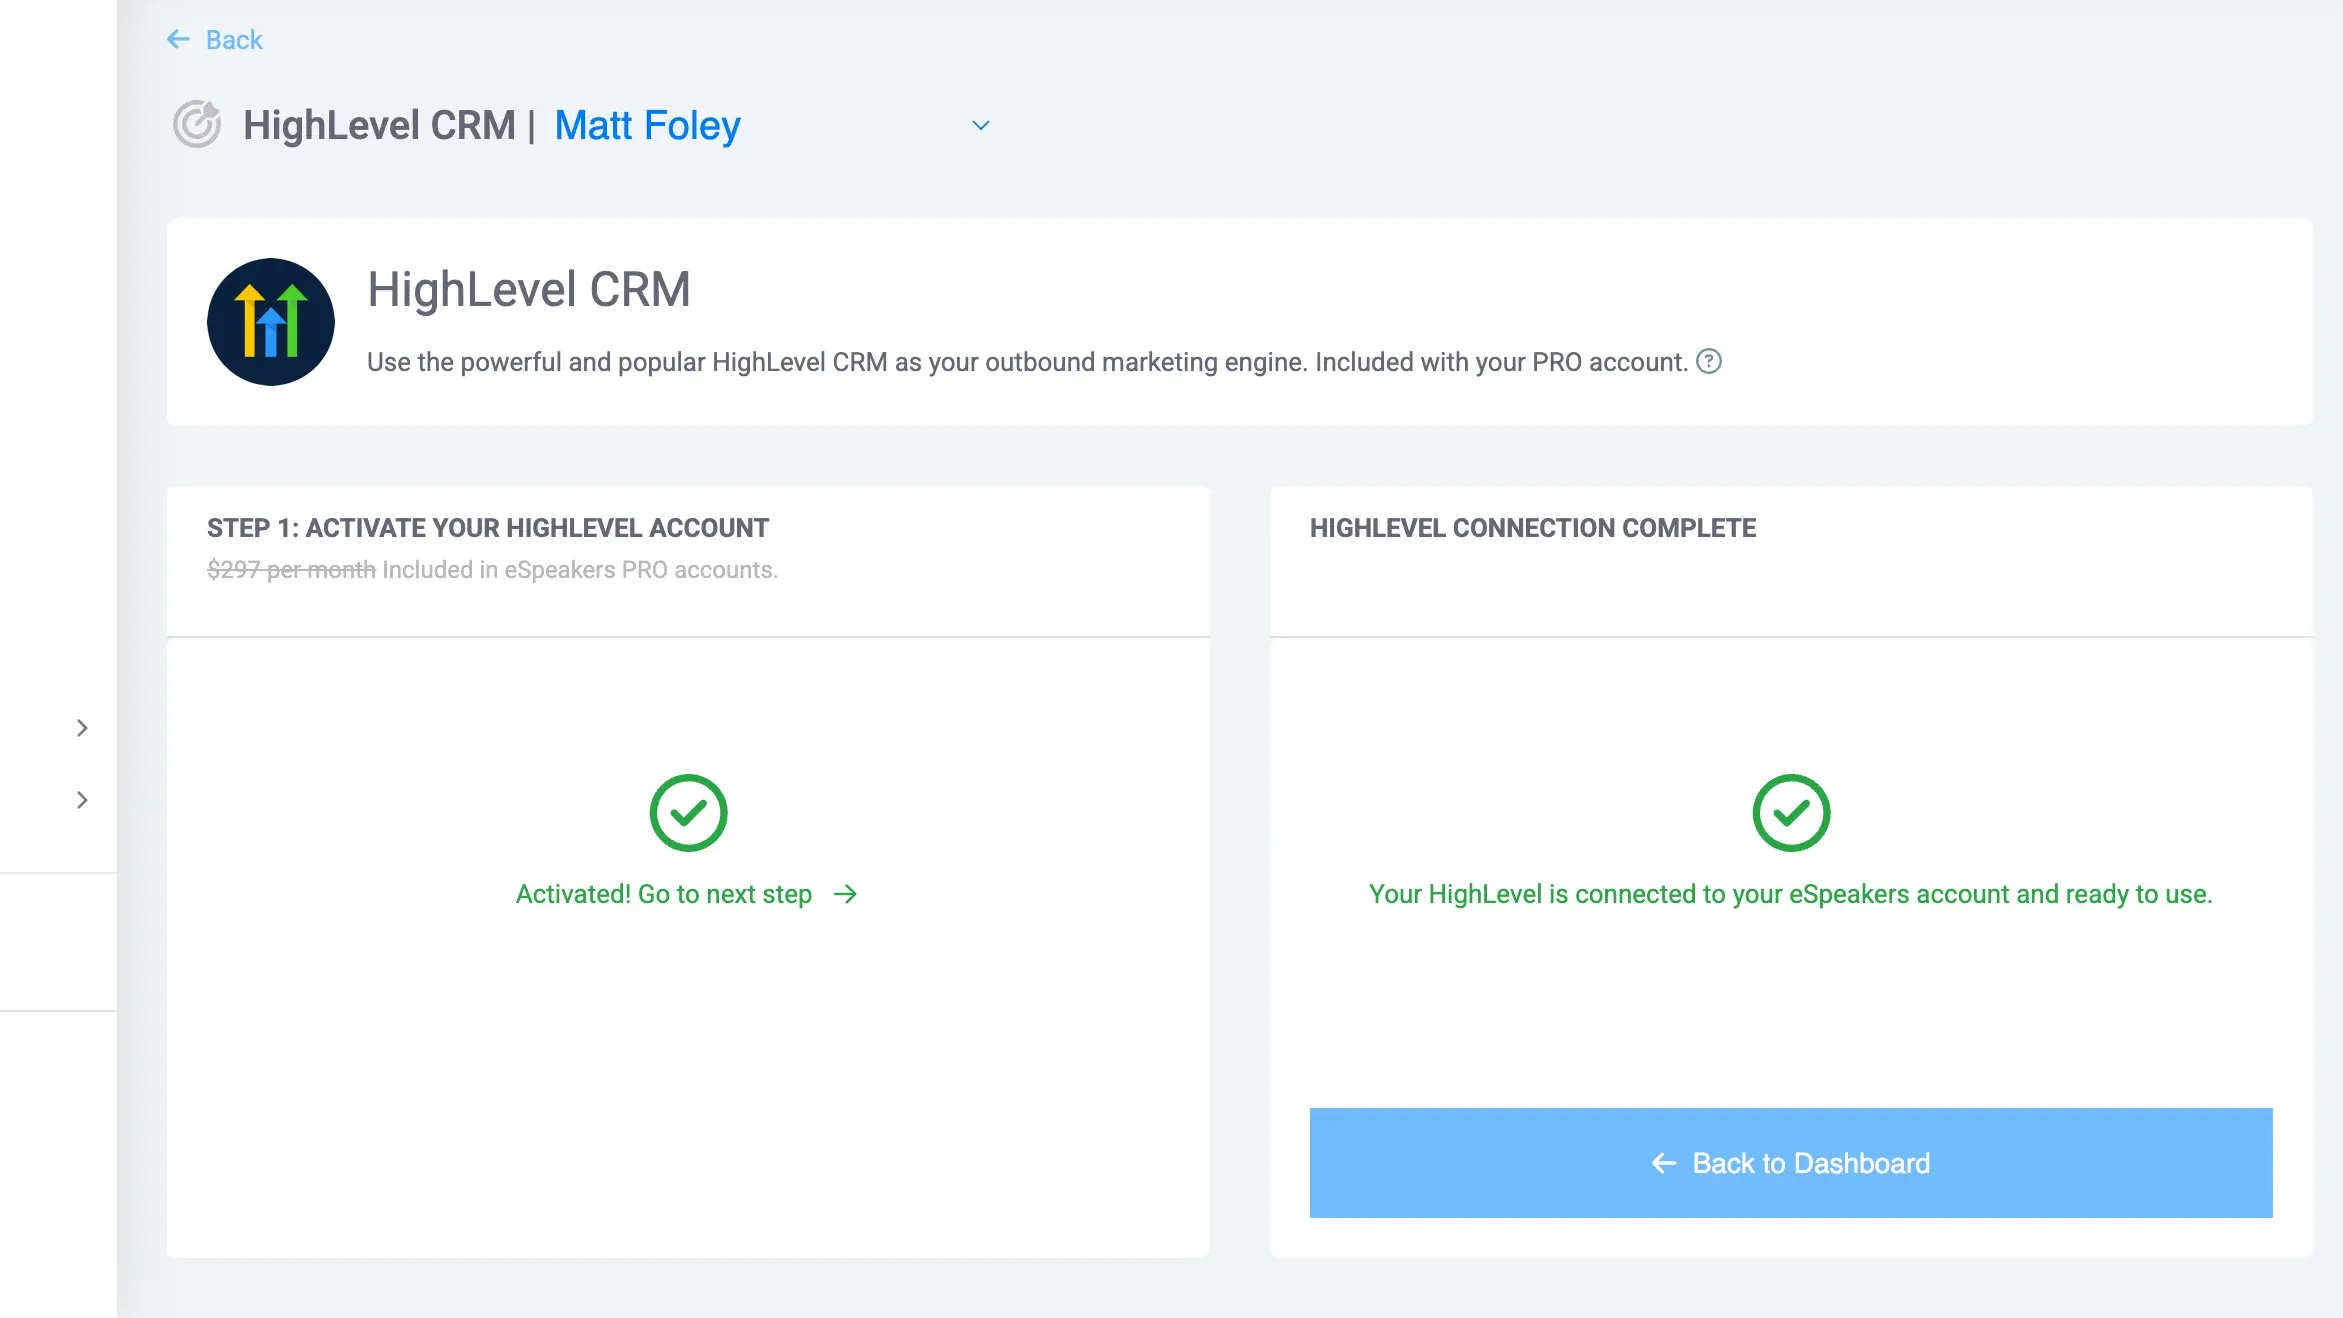Expand the upper sidebar chevron
Viewport: 2343px width, 1318px height.
click(82, 728)
